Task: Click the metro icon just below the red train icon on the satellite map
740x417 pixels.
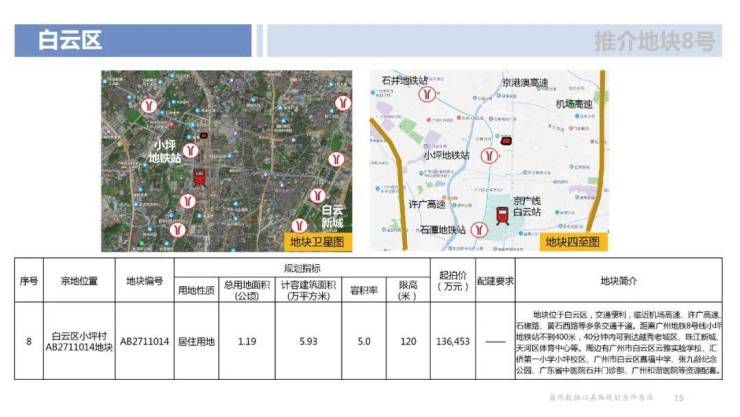Action: point(187,201)
